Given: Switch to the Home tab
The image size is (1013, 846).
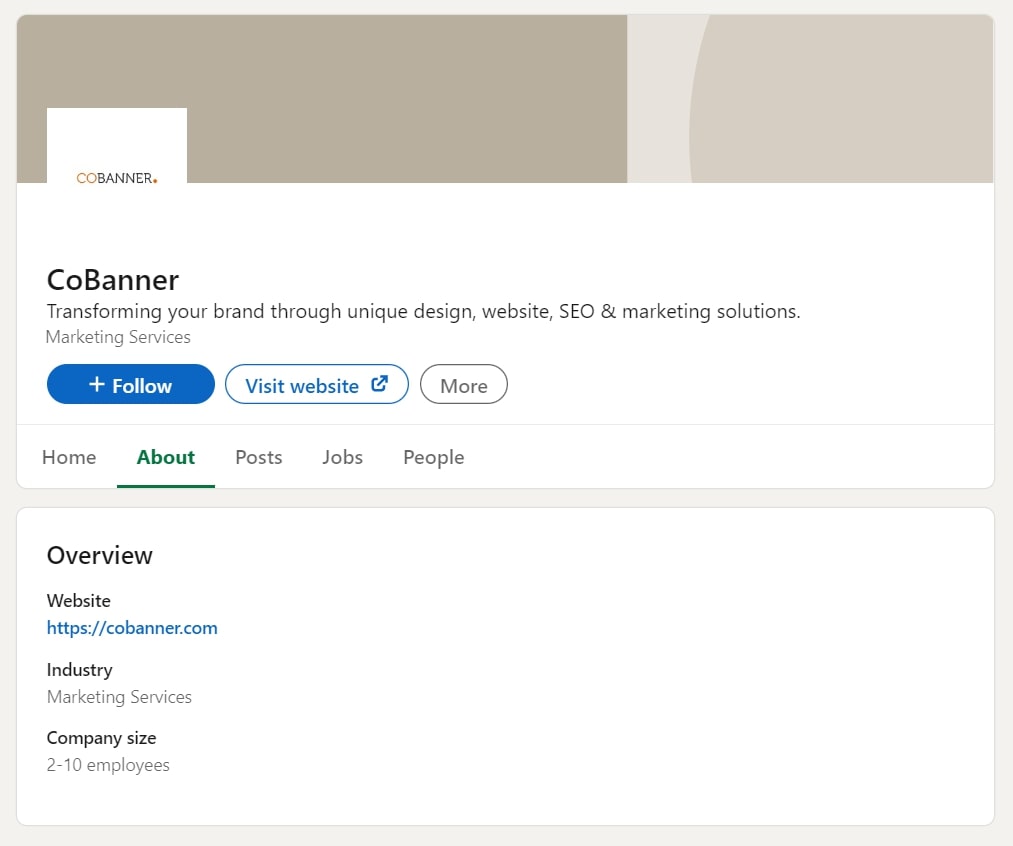Looking at the screenshot, I should (x=69, y=457).
